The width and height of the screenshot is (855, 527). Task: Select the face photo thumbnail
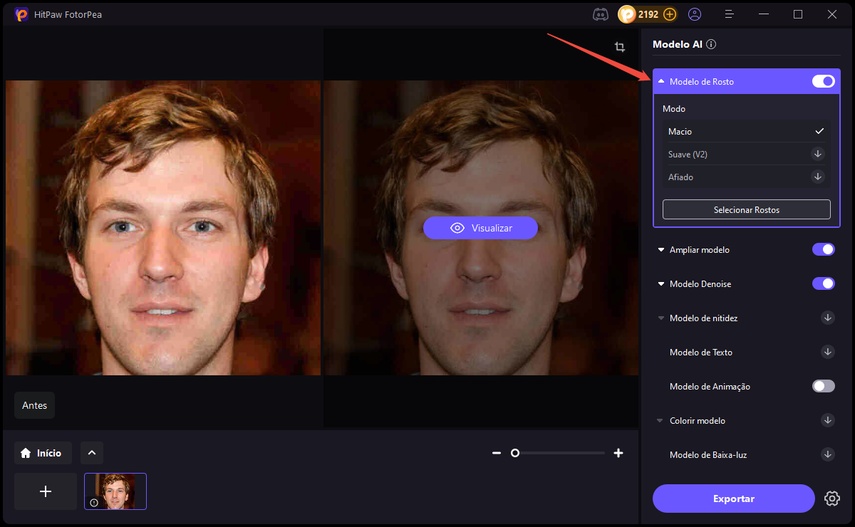pyautogui.click(x=115, y=492)
